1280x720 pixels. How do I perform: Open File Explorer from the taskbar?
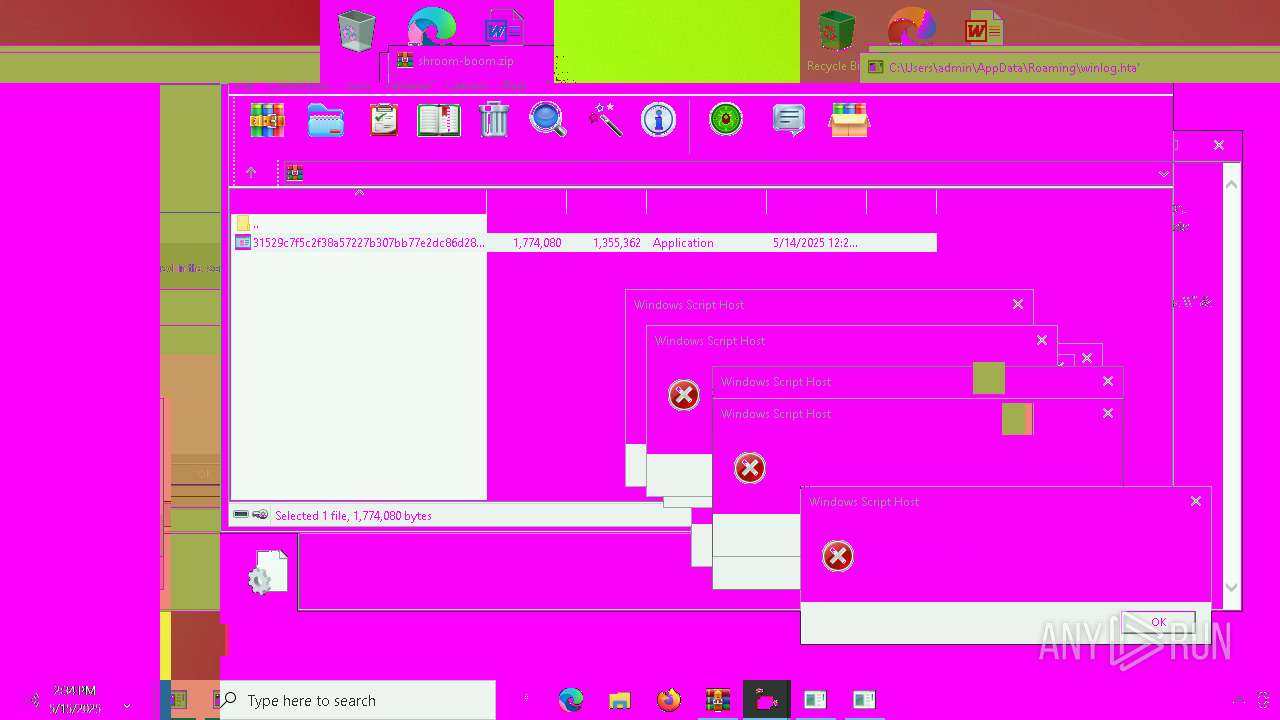click(620, 700)
